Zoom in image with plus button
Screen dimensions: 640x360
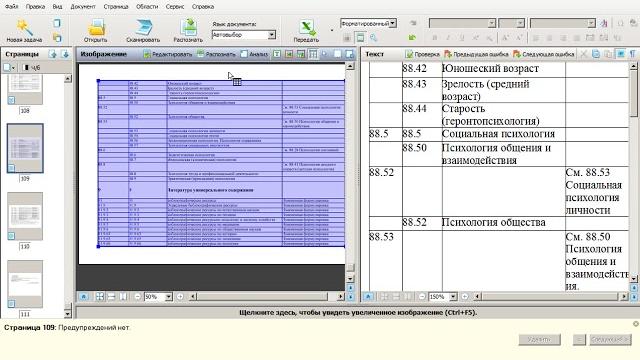180,297
